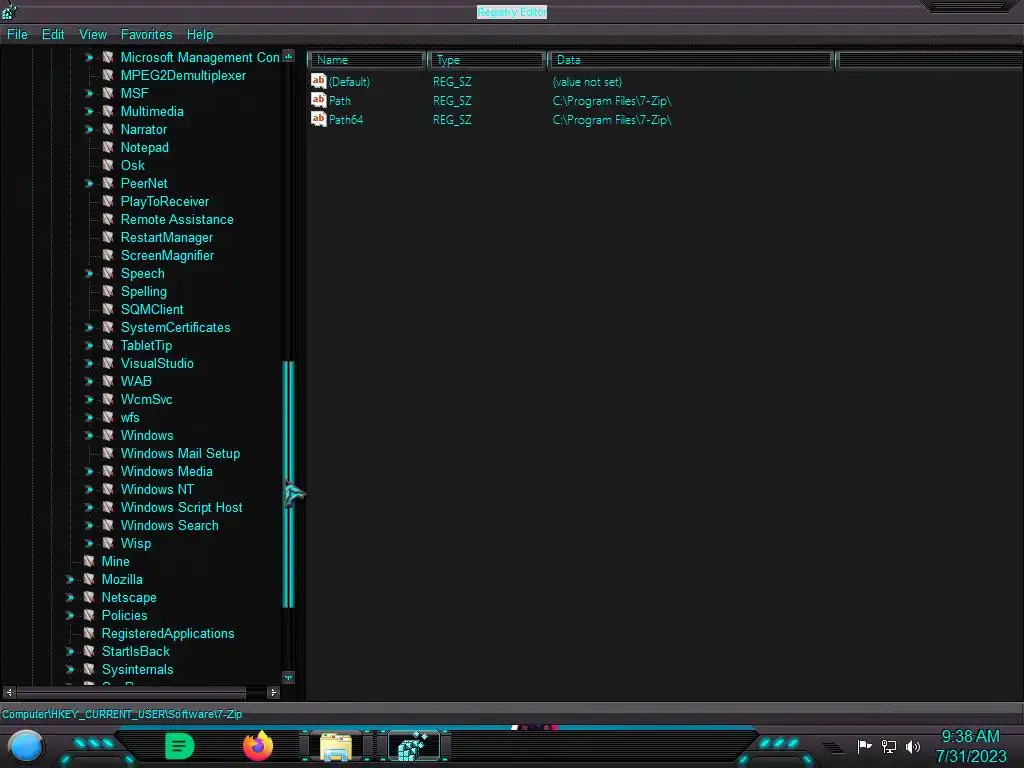
Task: Launch Firefox from the taskbar
Action: click(258, 746)
